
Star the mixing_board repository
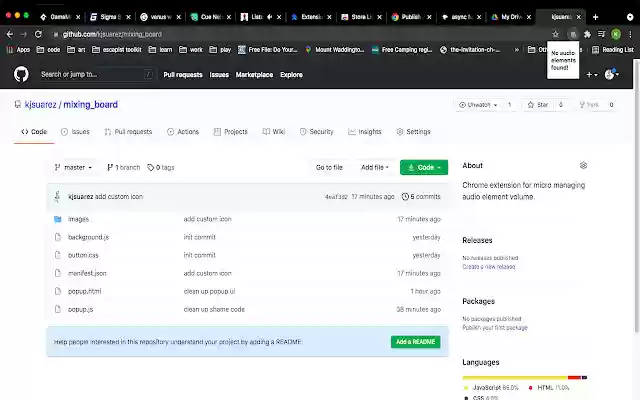(538, 104)
